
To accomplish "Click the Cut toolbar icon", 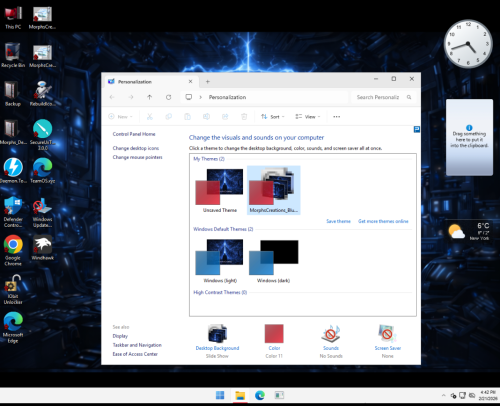I will click(x=150, y=117).
